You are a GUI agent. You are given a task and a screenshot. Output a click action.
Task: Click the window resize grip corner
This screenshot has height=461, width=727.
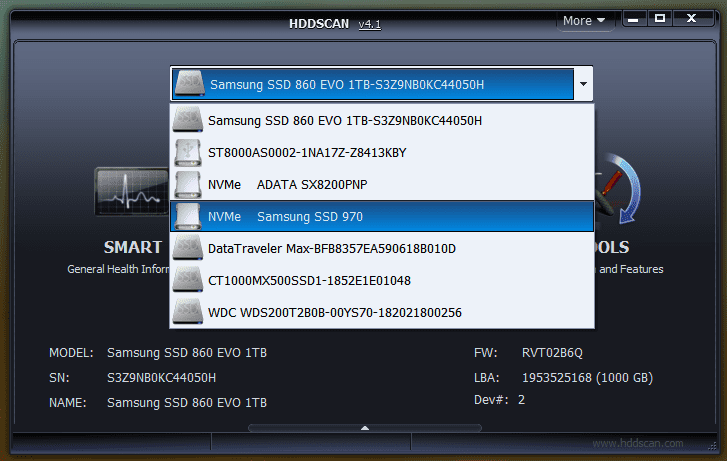pyautogui.click(x=712, y=446)
